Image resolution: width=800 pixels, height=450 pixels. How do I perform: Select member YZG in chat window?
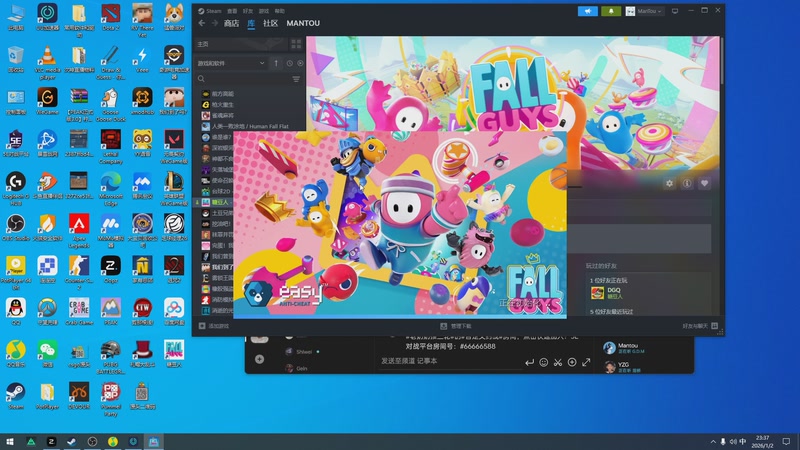[623, 367]
